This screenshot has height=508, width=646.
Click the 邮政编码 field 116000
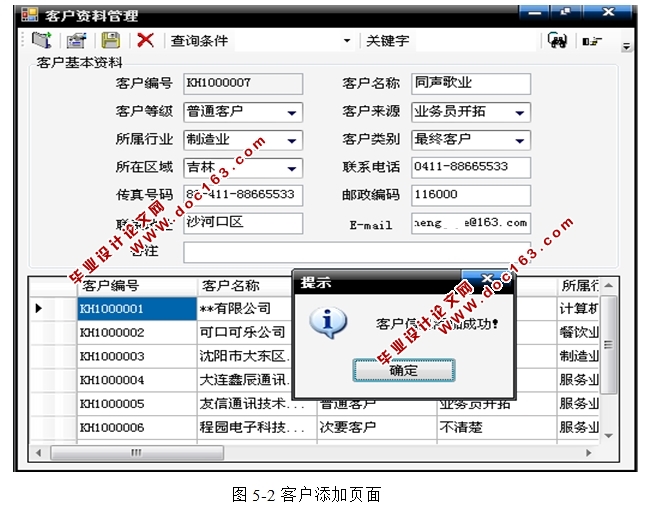(471, 195)
